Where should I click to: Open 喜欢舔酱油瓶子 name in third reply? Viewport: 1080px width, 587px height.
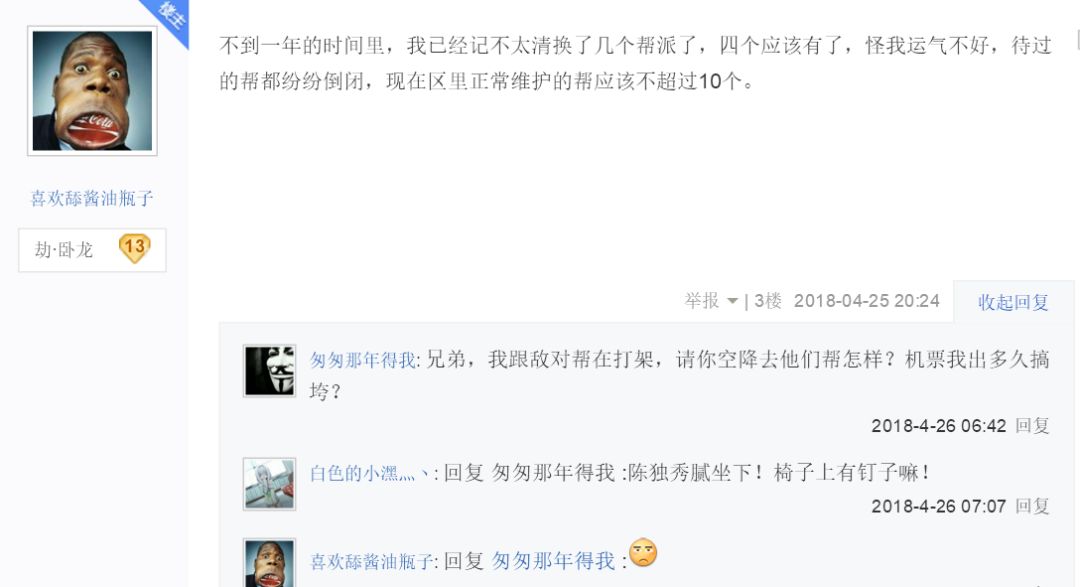pyautogui.click(x=371, y=562)
